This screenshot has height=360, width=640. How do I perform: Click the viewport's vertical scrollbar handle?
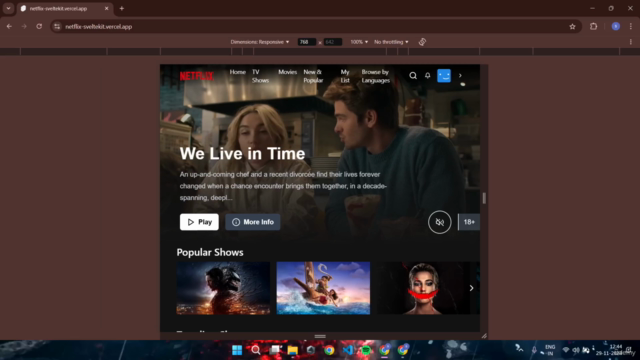coord(484,198)
